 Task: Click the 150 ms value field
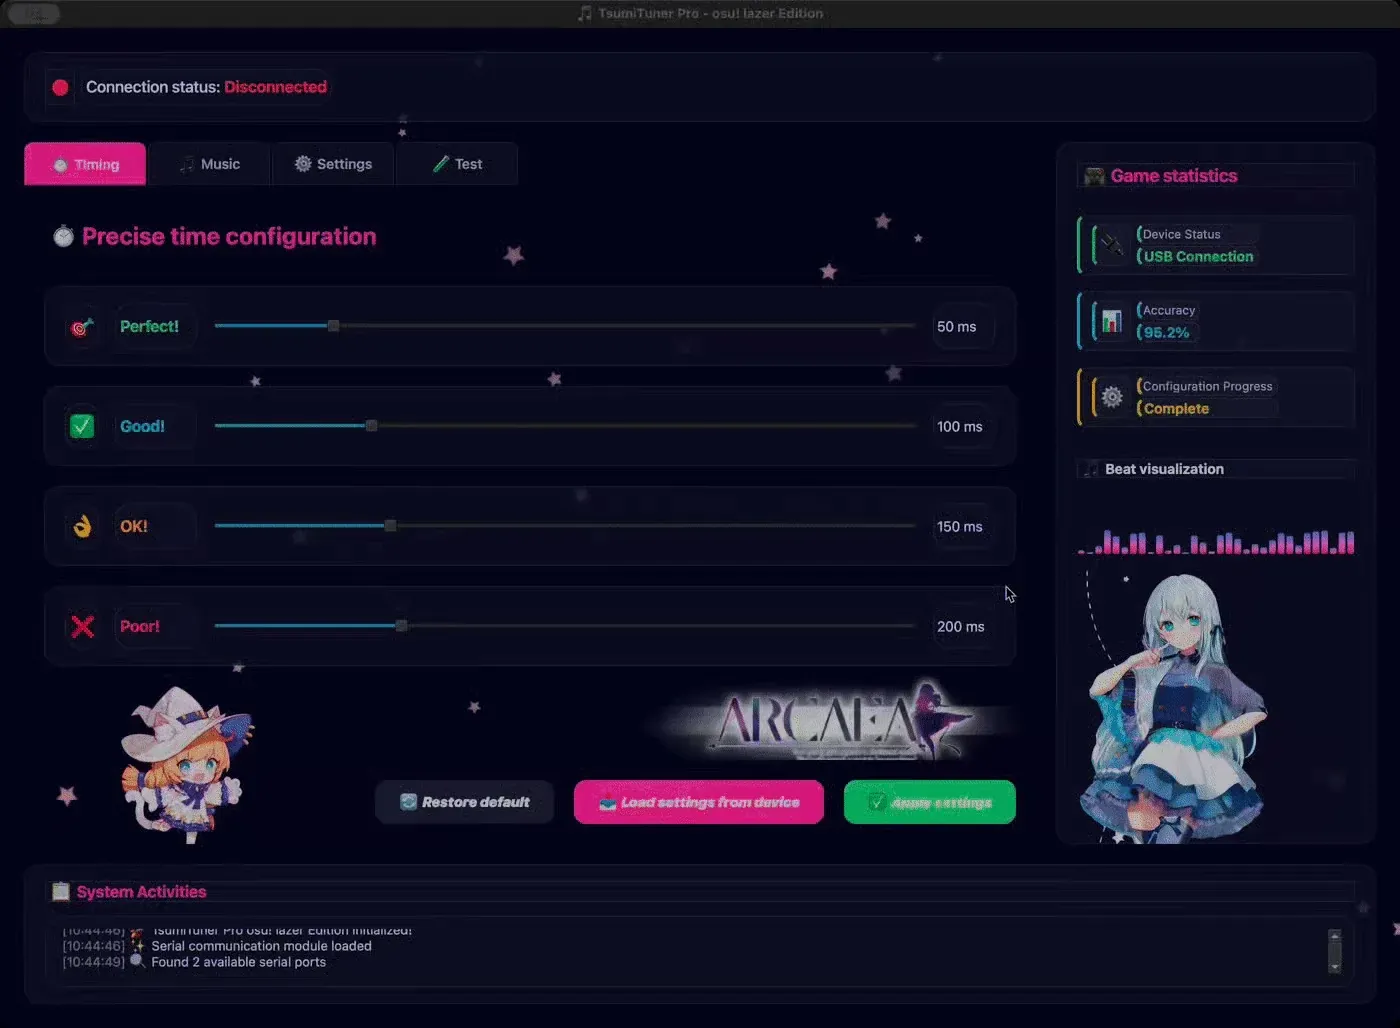(964, 527)
